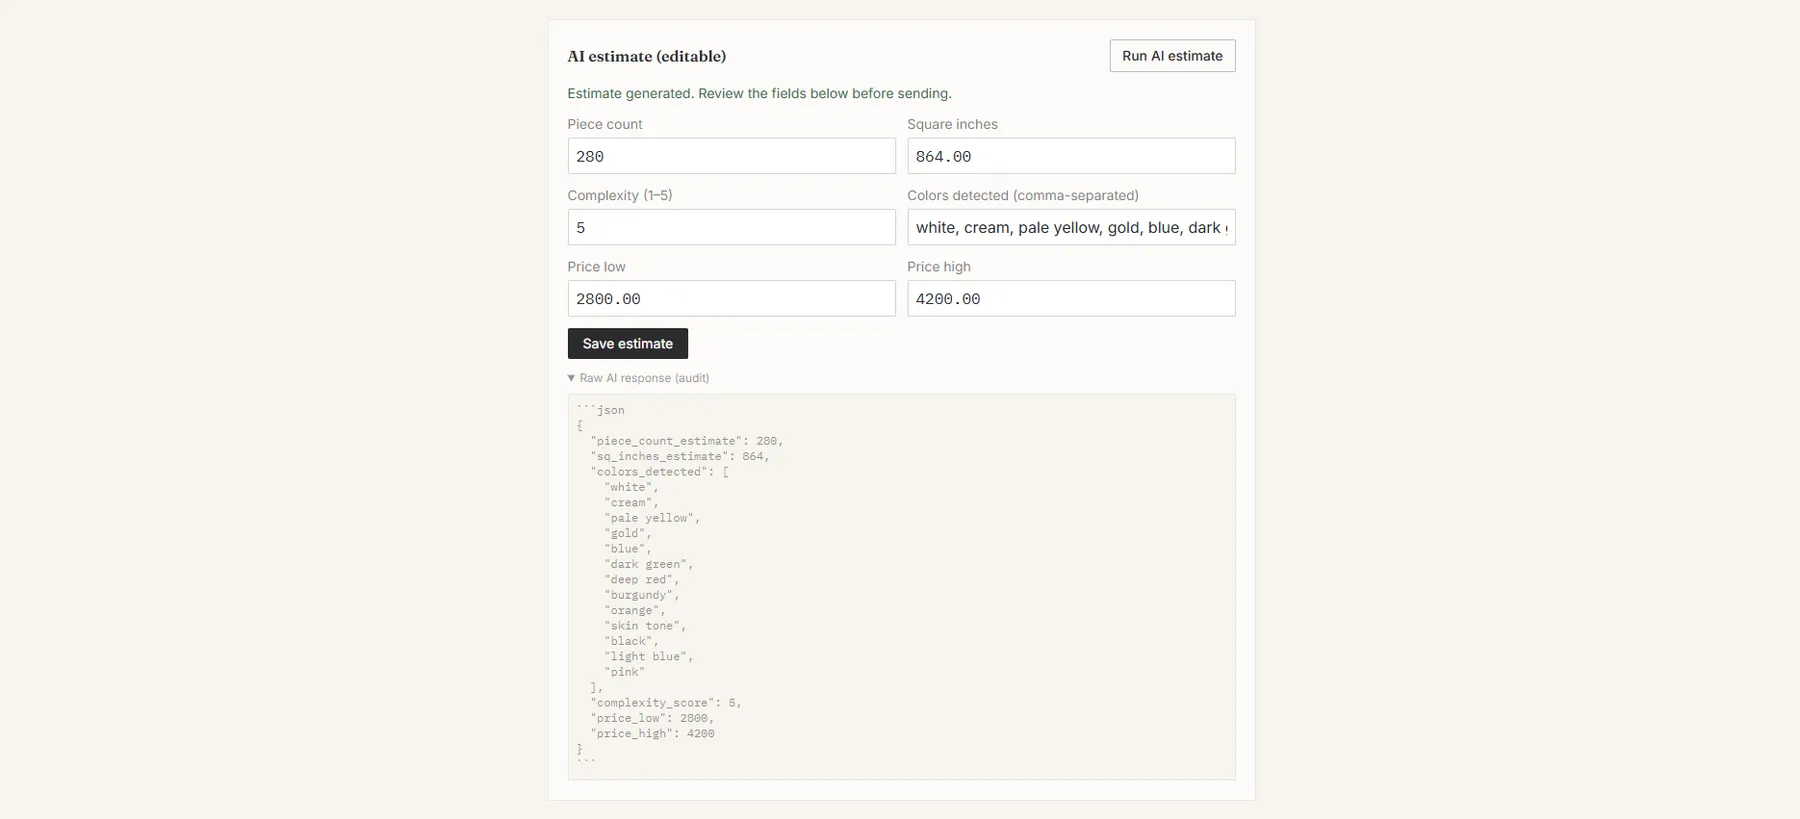
Task: Click the "pink" entry in raw response
Action: [625, 672]
